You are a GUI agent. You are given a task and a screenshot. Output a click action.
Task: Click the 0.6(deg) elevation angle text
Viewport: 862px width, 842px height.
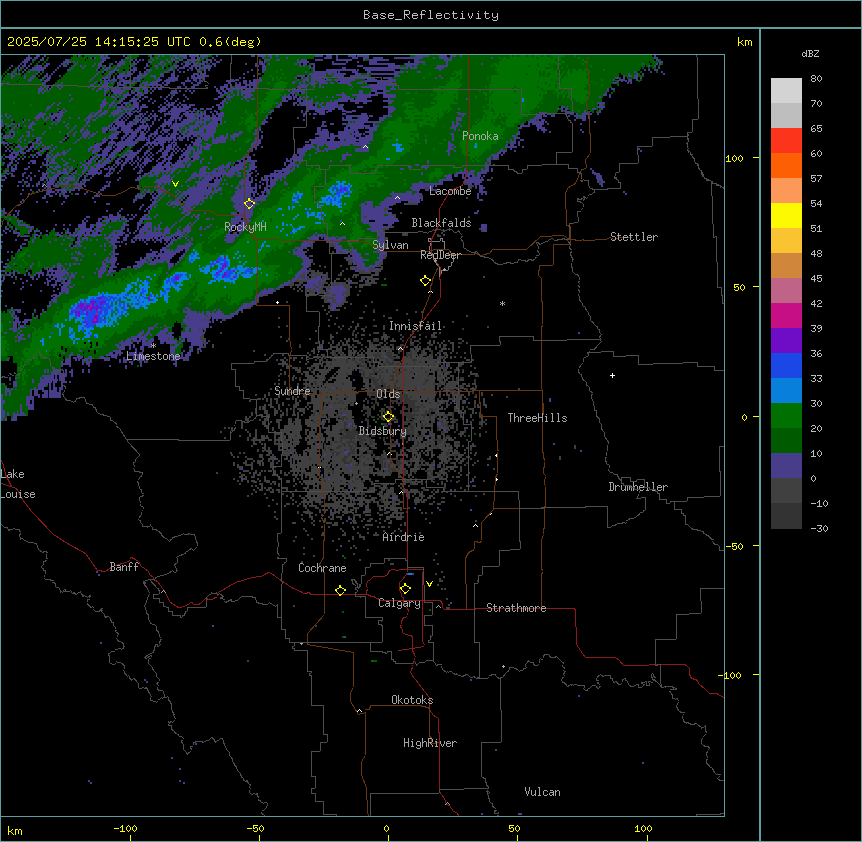230,42
